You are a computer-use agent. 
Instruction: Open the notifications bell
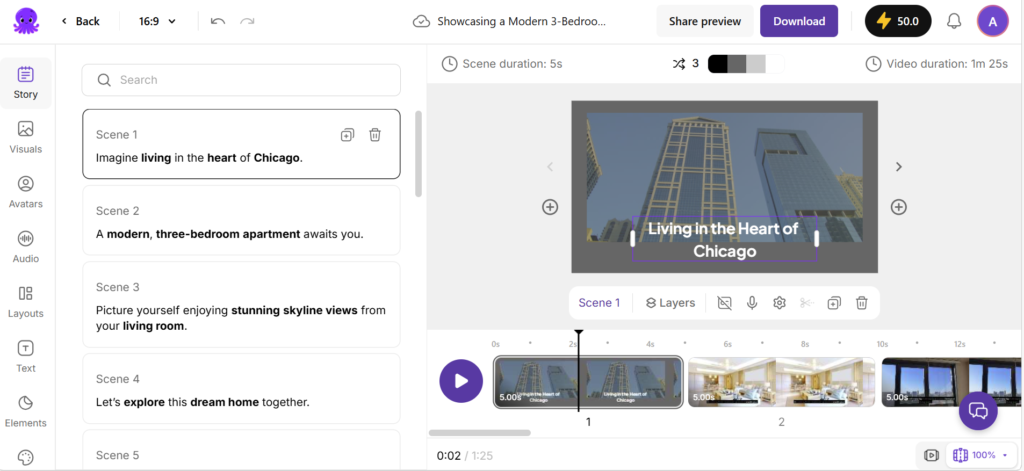pyautogui.click(x=954, y=21)
